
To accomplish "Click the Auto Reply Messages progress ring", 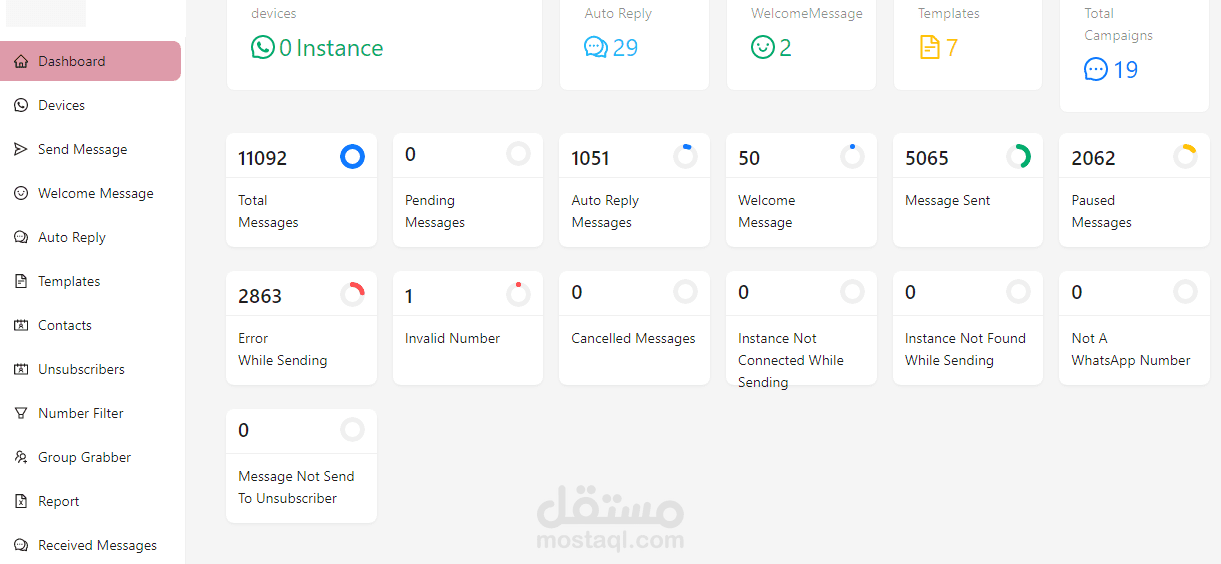I will tap(685, 156).
